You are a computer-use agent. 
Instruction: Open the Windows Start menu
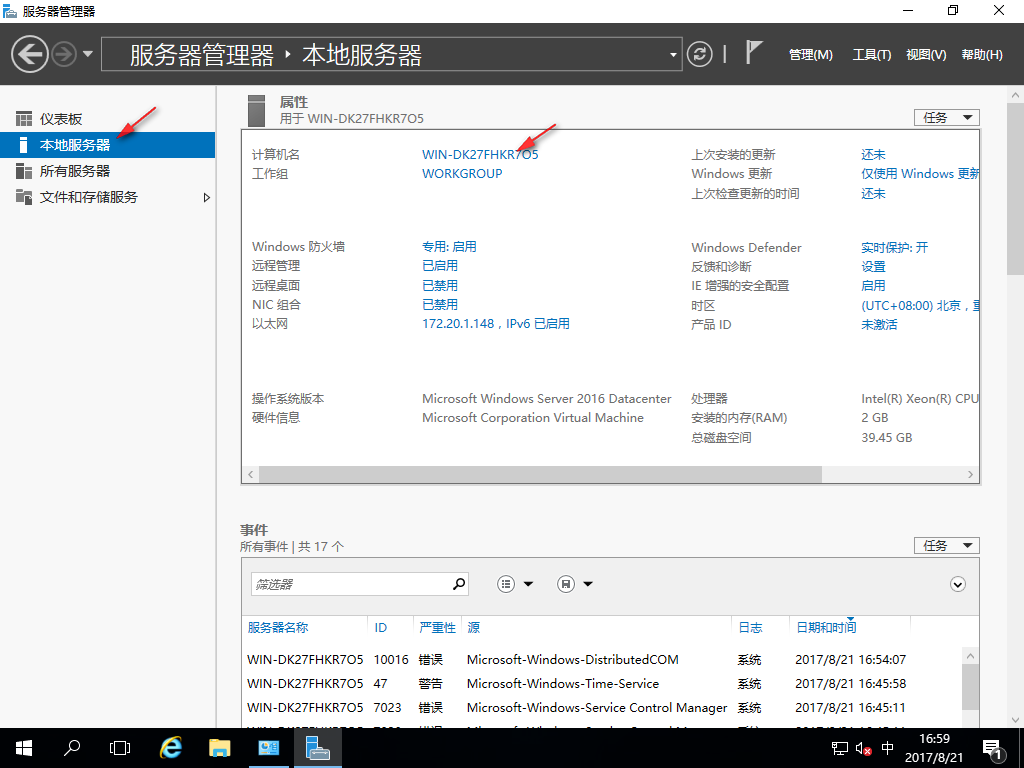[24, 748]
